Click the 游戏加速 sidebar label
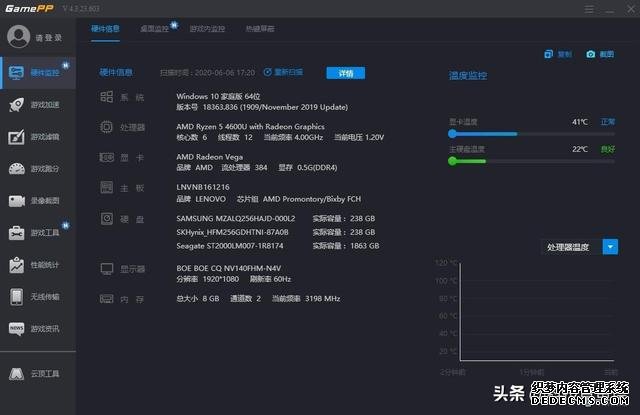Image resolution: width=640 pixels, height=415 pixels. [45, 105]
